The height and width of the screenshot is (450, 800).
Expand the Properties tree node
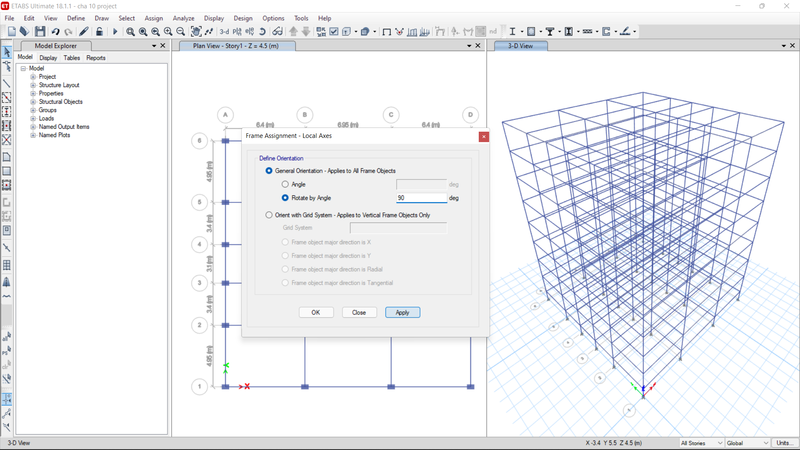[x=33, y=93]
